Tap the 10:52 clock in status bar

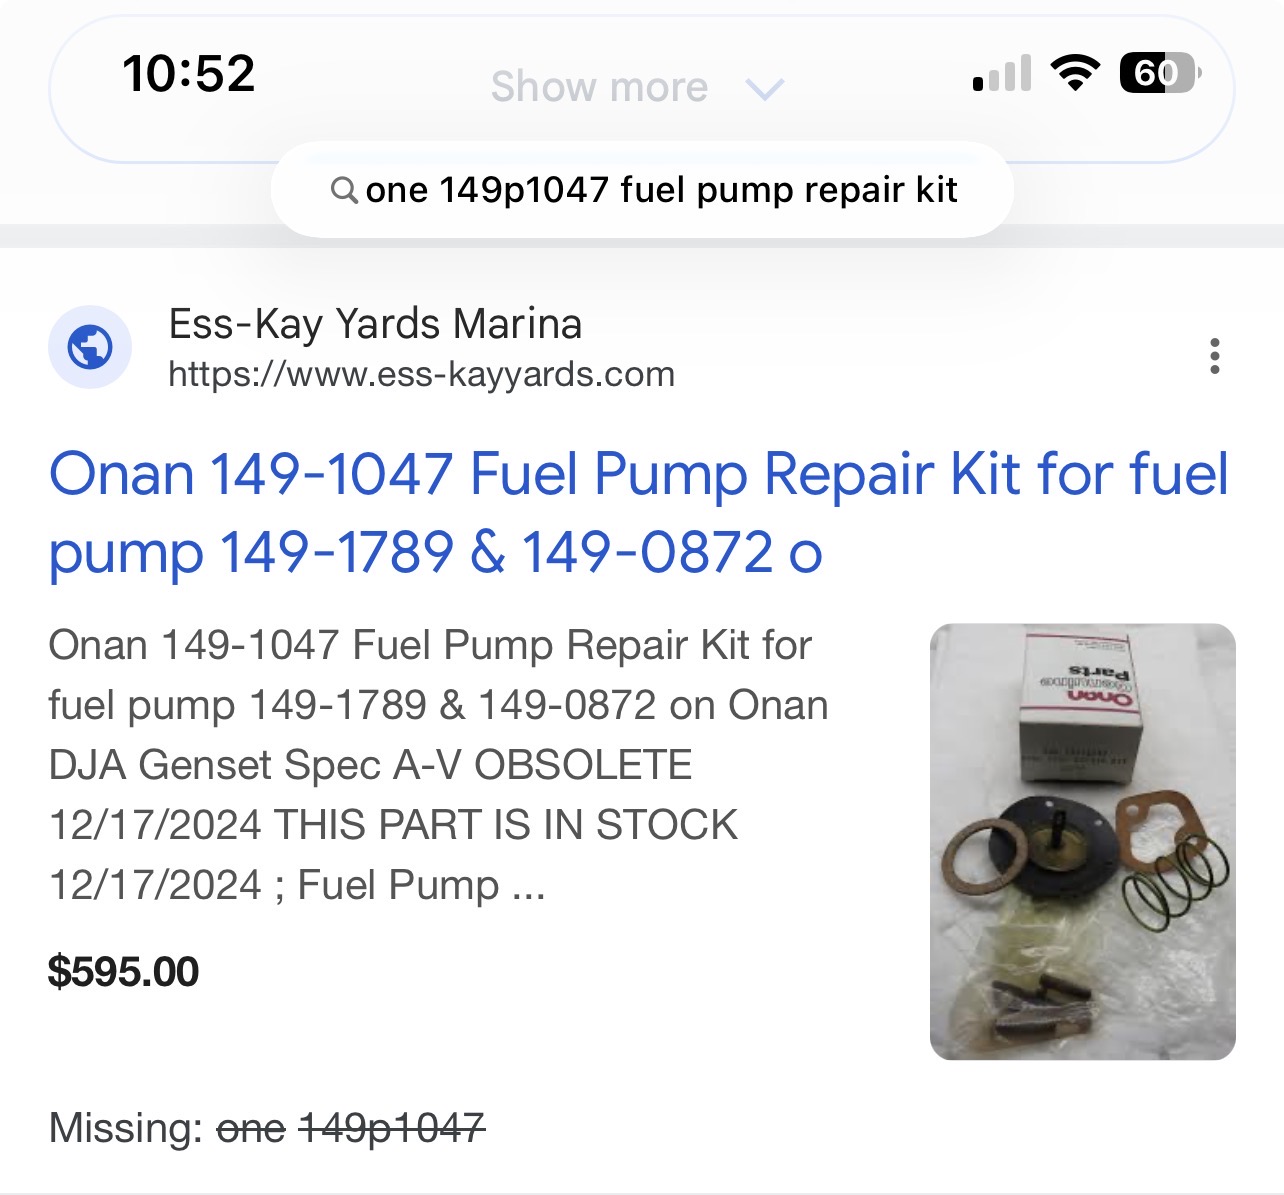click(x=188, y=73)
